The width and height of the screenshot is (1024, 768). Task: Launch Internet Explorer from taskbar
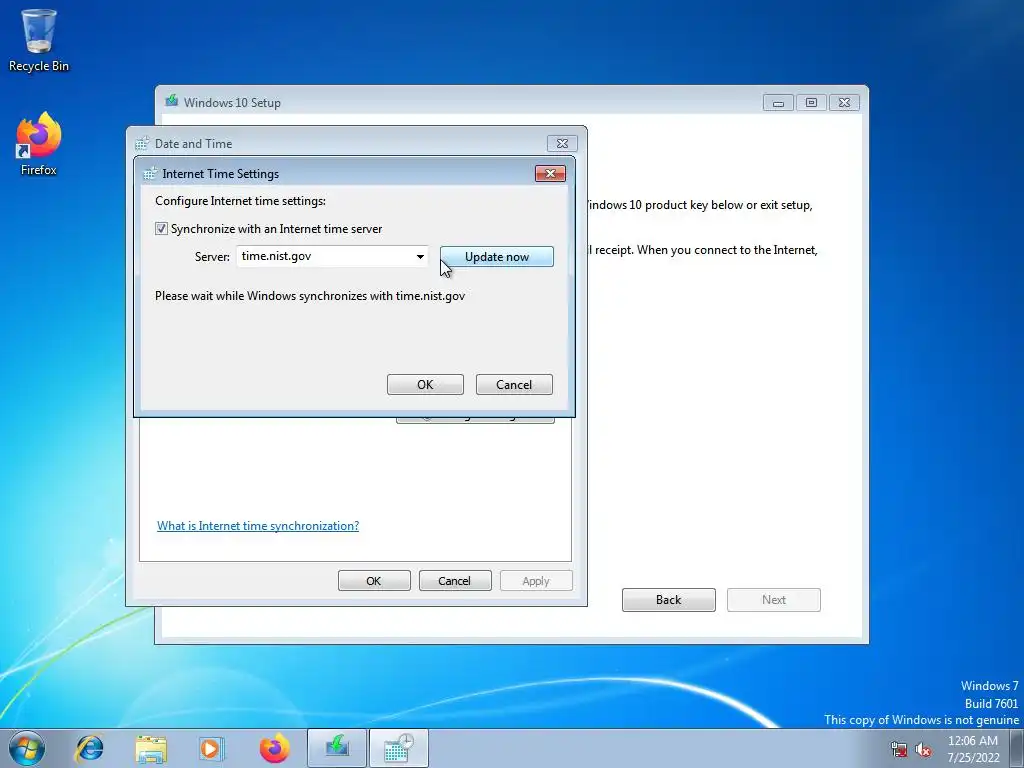(x=89, y=748)
